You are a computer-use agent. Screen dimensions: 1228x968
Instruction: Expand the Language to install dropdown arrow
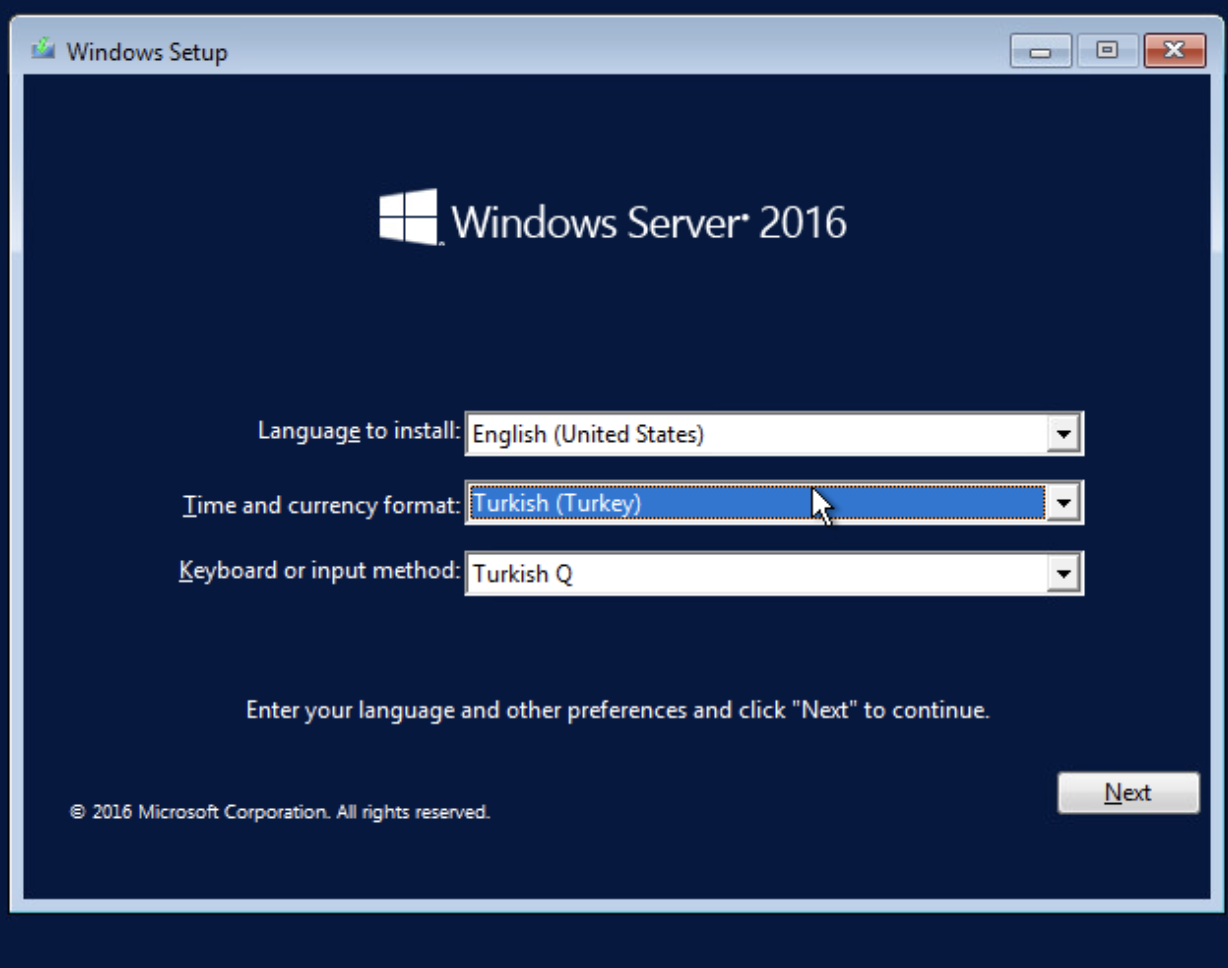pos(1063,435)
